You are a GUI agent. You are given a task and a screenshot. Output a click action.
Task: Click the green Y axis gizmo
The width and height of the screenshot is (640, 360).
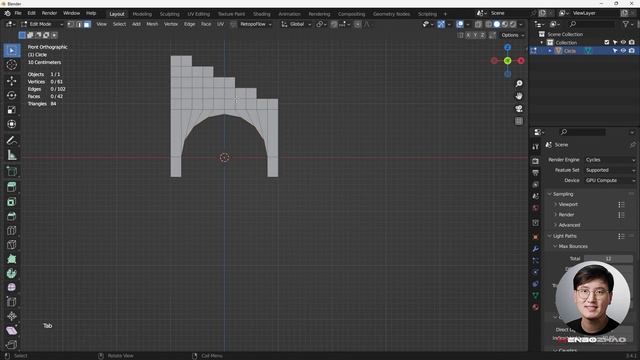pyautogui.click(x=507, y=61)
